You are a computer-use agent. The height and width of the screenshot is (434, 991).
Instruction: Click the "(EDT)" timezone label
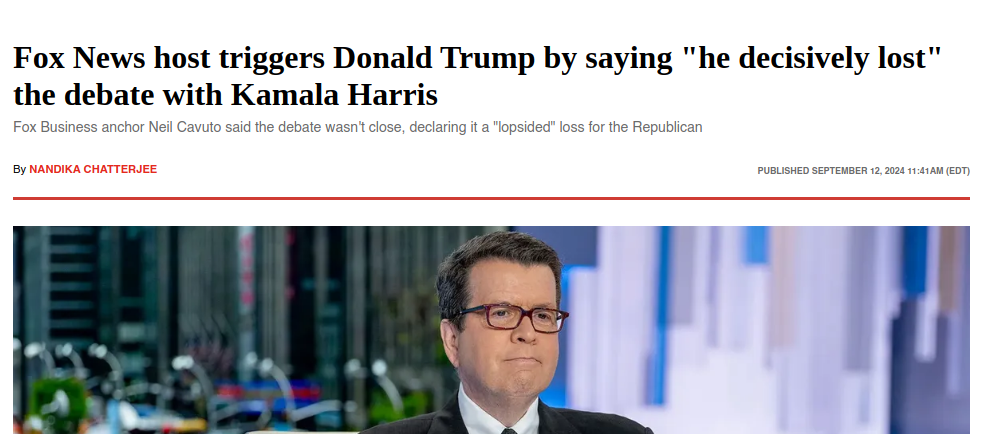click(x=958, y=171)
